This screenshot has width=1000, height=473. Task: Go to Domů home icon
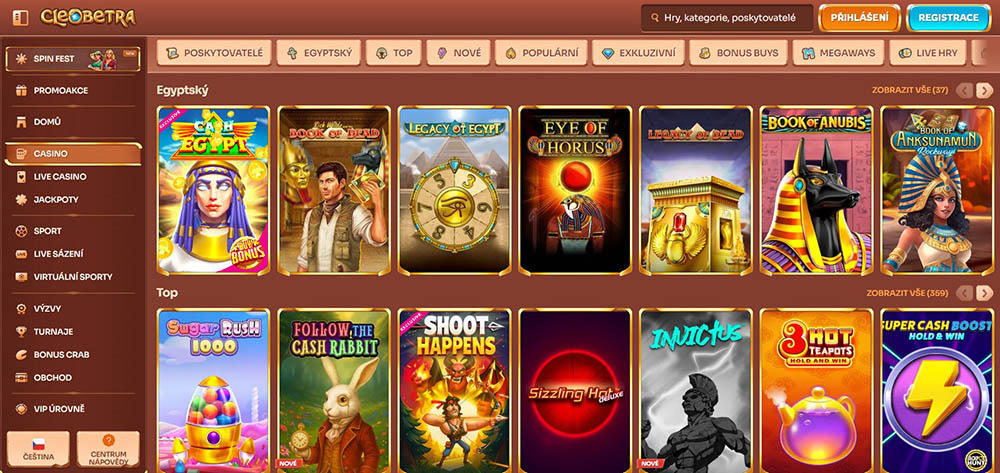click(22, 122)
